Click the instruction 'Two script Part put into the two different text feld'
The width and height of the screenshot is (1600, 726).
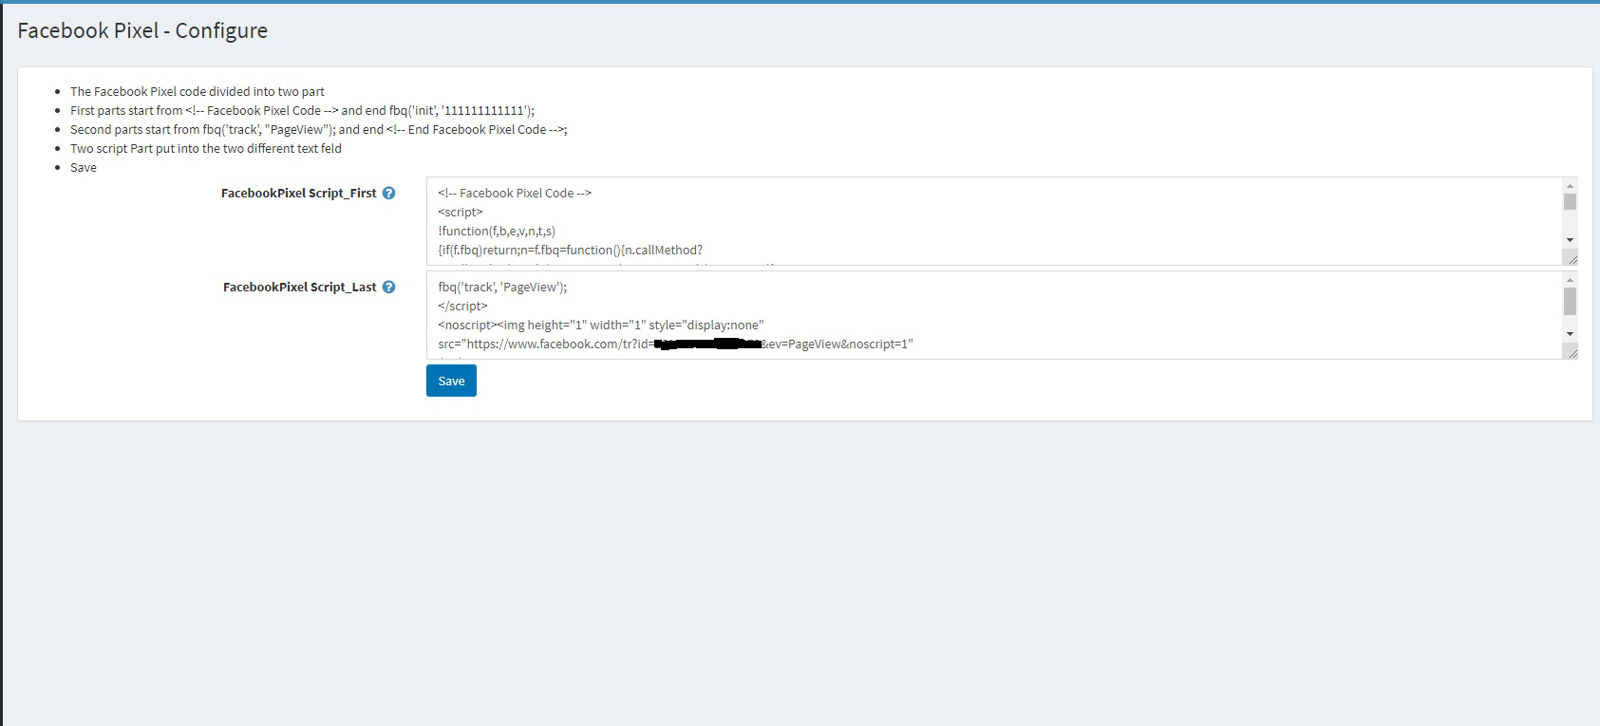(x=206, y=148)
